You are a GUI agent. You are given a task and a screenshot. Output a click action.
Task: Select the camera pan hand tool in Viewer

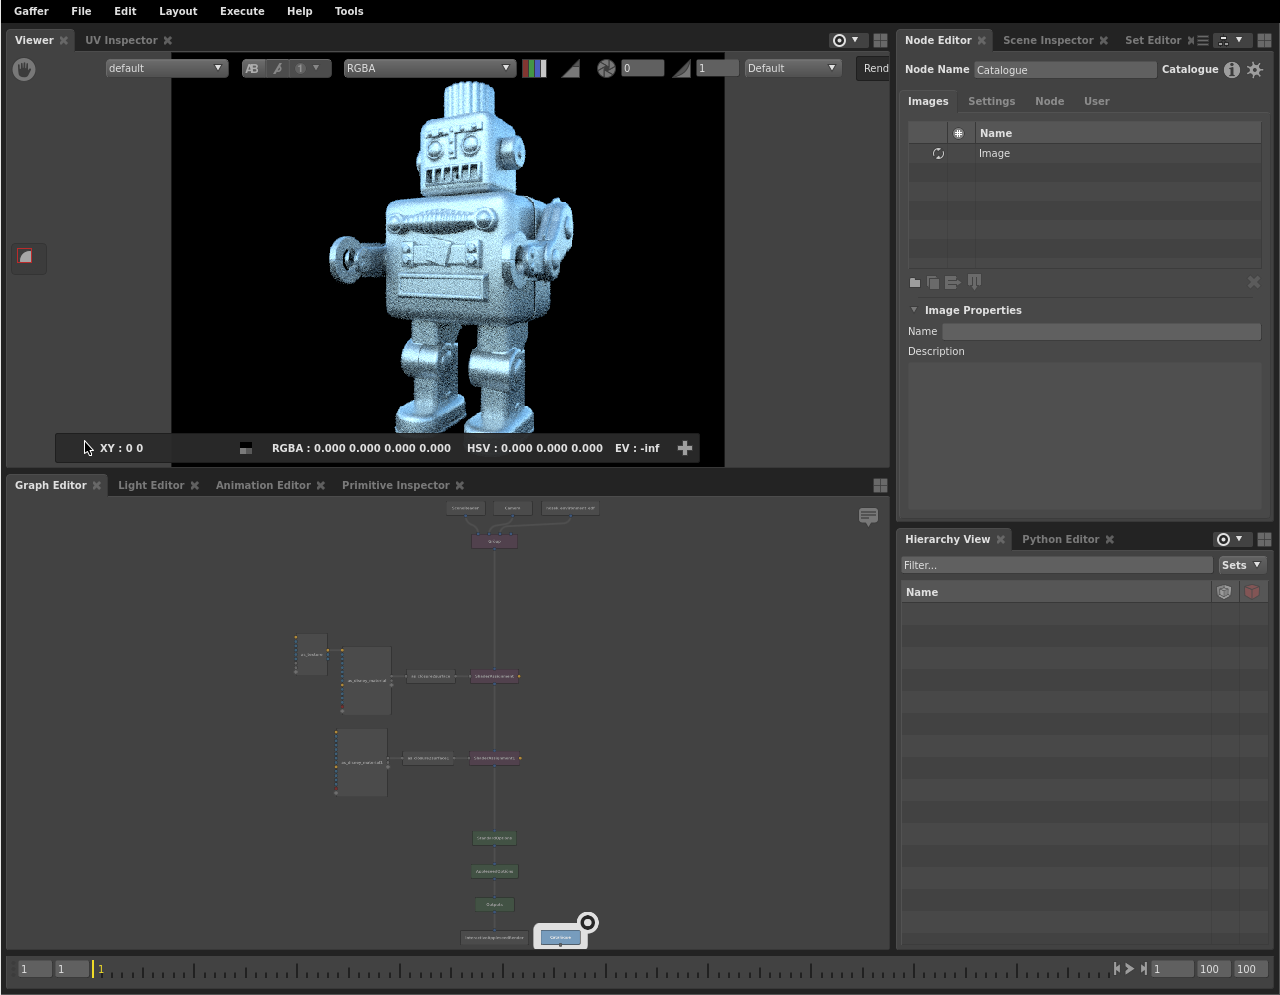(24, 69)
